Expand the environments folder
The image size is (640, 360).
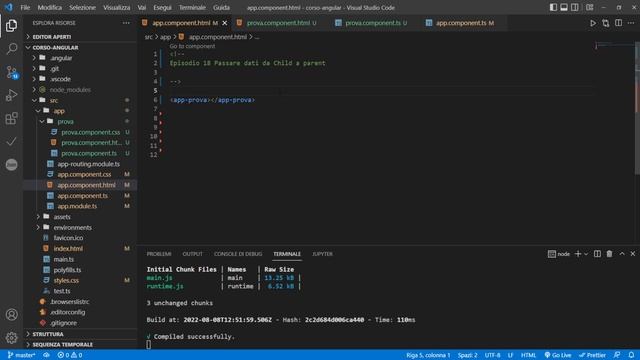tap(81, 227)
